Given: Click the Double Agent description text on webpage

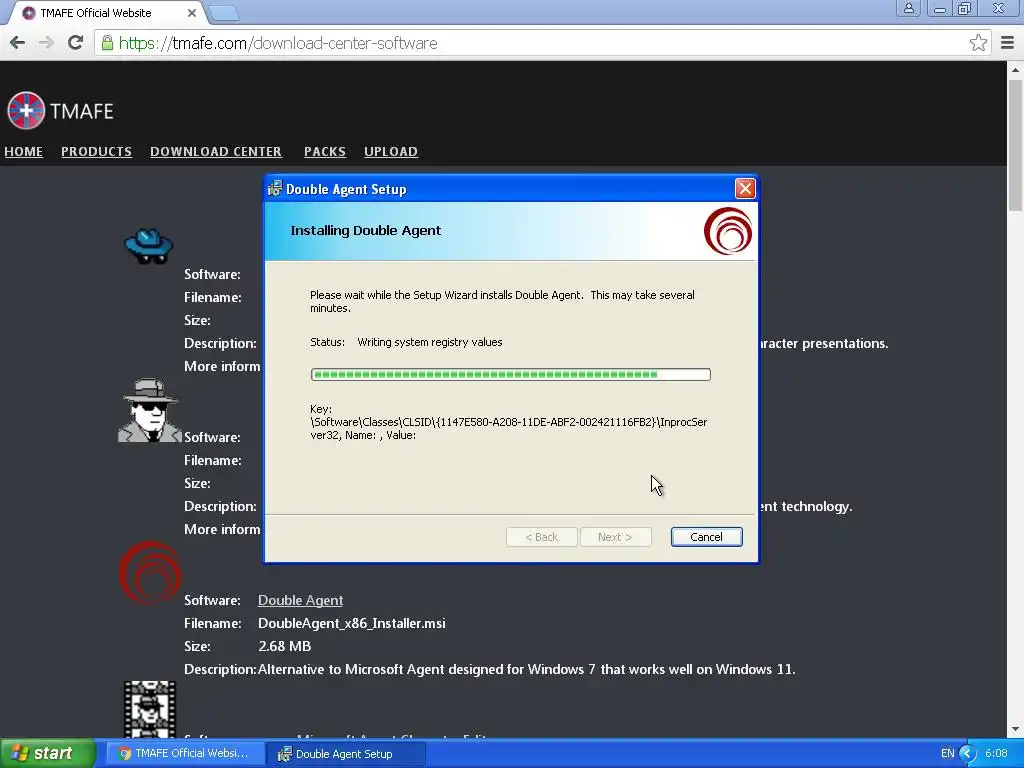Looking at the screenshot, I should (x=526, y=669).
